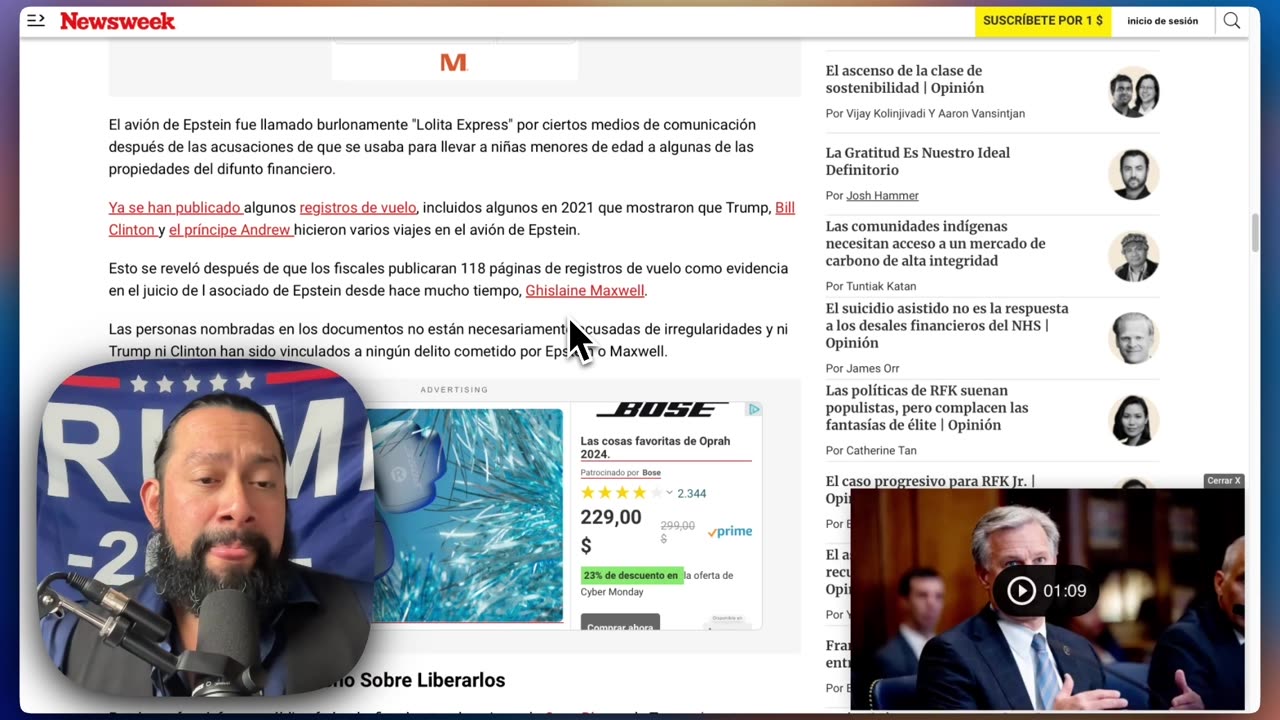Viewport: 1280px width, 720px height.
Task: Open 'Las políticas de RFK suenan populistas' article
Action: (x=927, y=407)
